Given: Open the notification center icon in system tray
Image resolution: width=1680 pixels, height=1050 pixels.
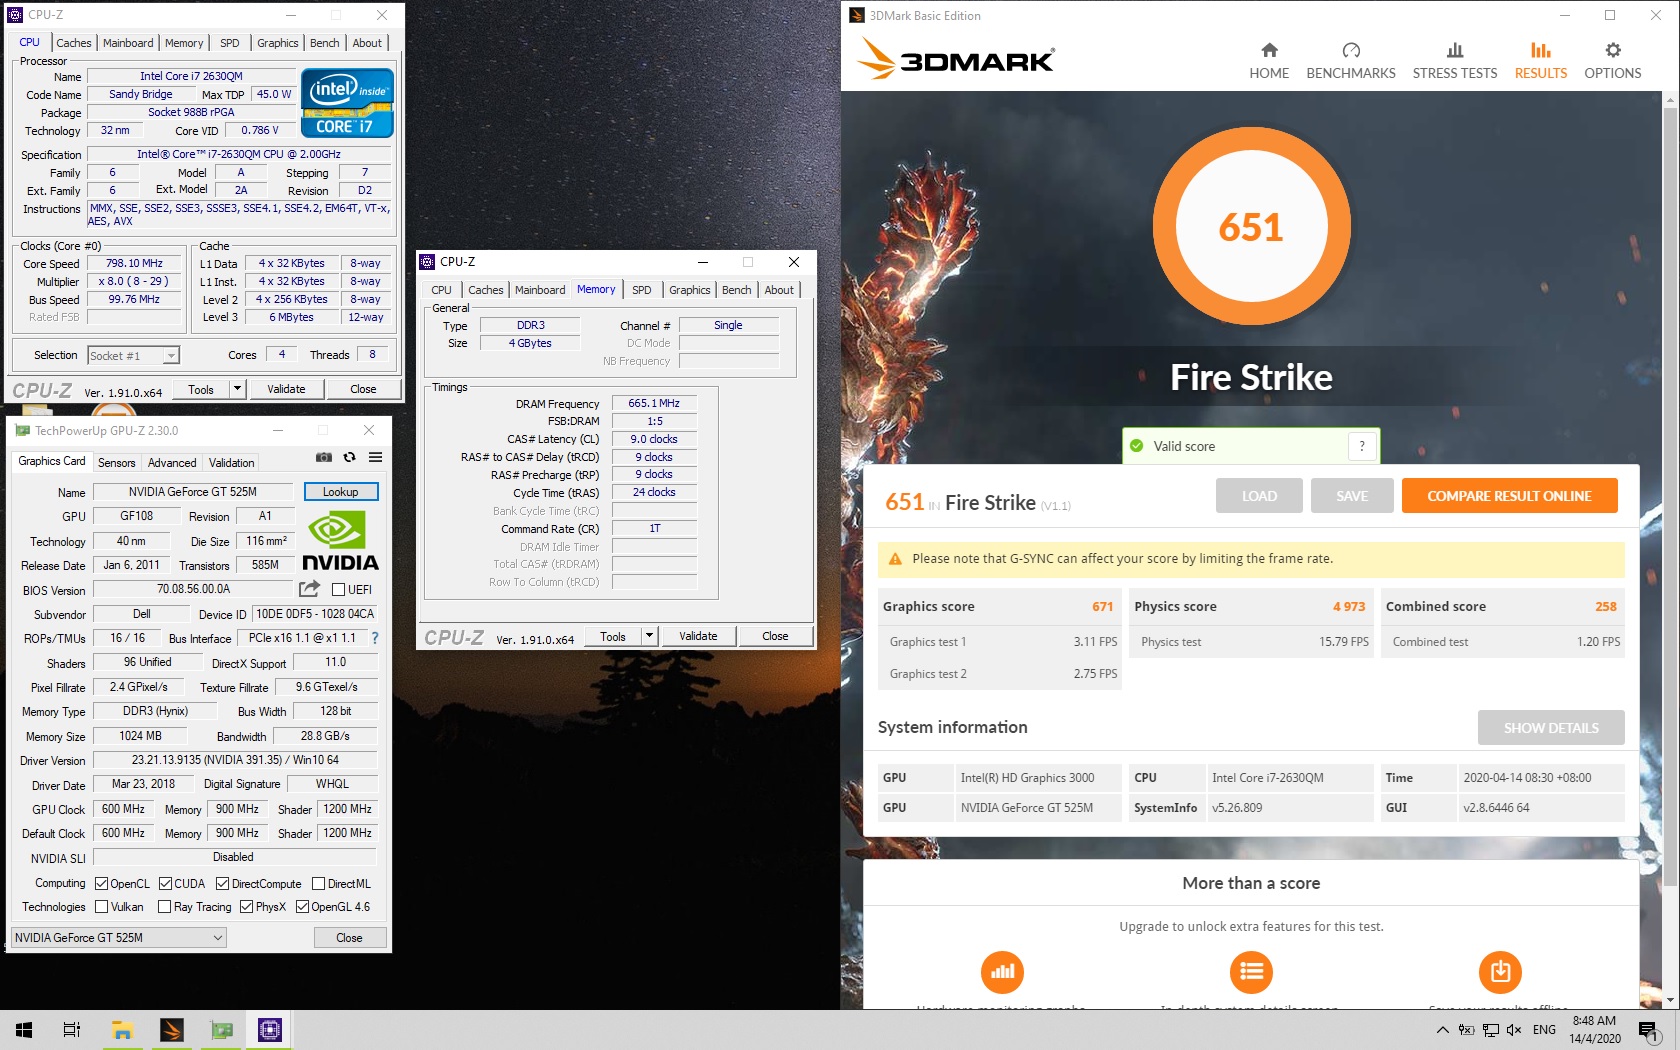Looking at the screenshot, I should (1648, 1030).
